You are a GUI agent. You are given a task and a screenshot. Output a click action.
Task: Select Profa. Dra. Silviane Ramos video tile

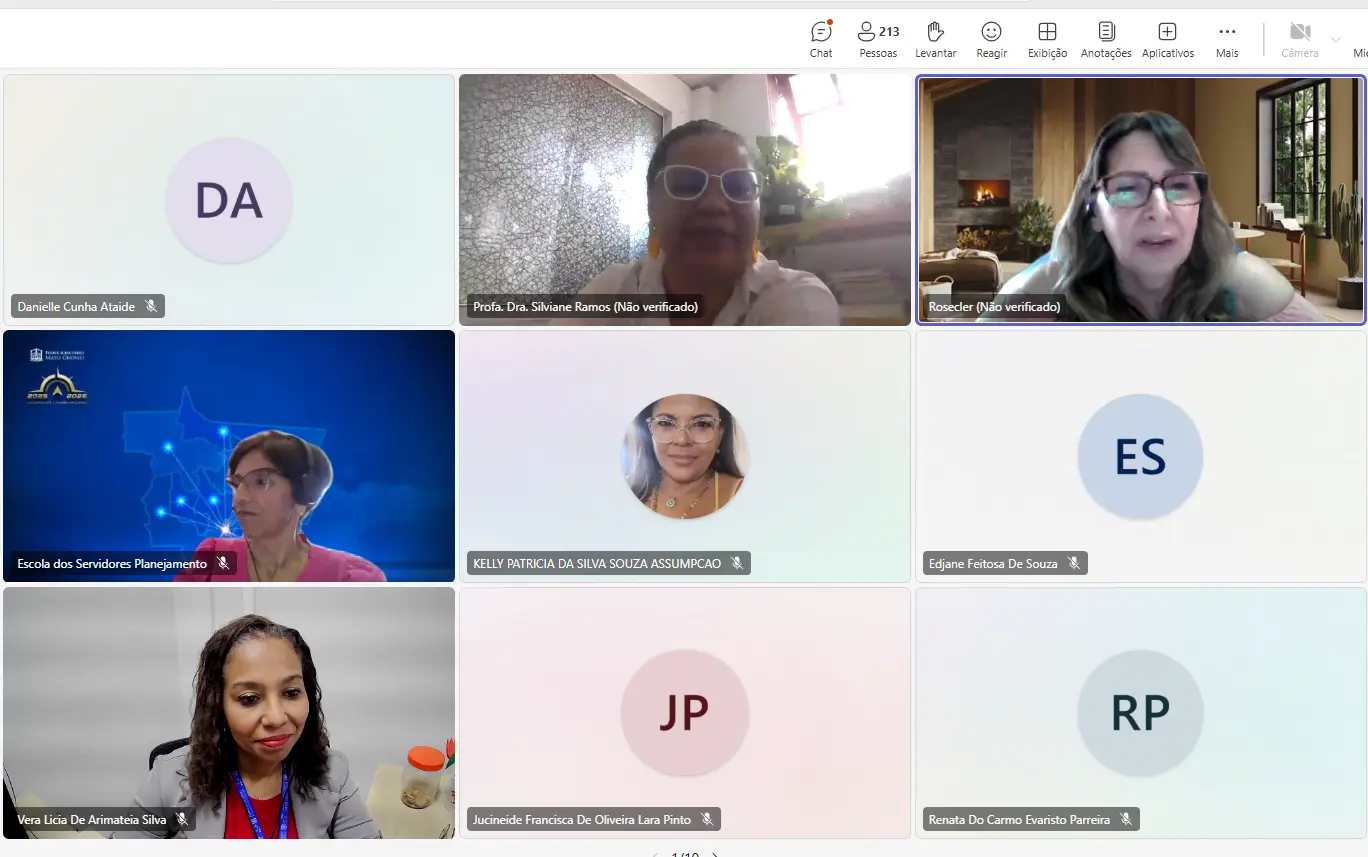pos(684,200)
